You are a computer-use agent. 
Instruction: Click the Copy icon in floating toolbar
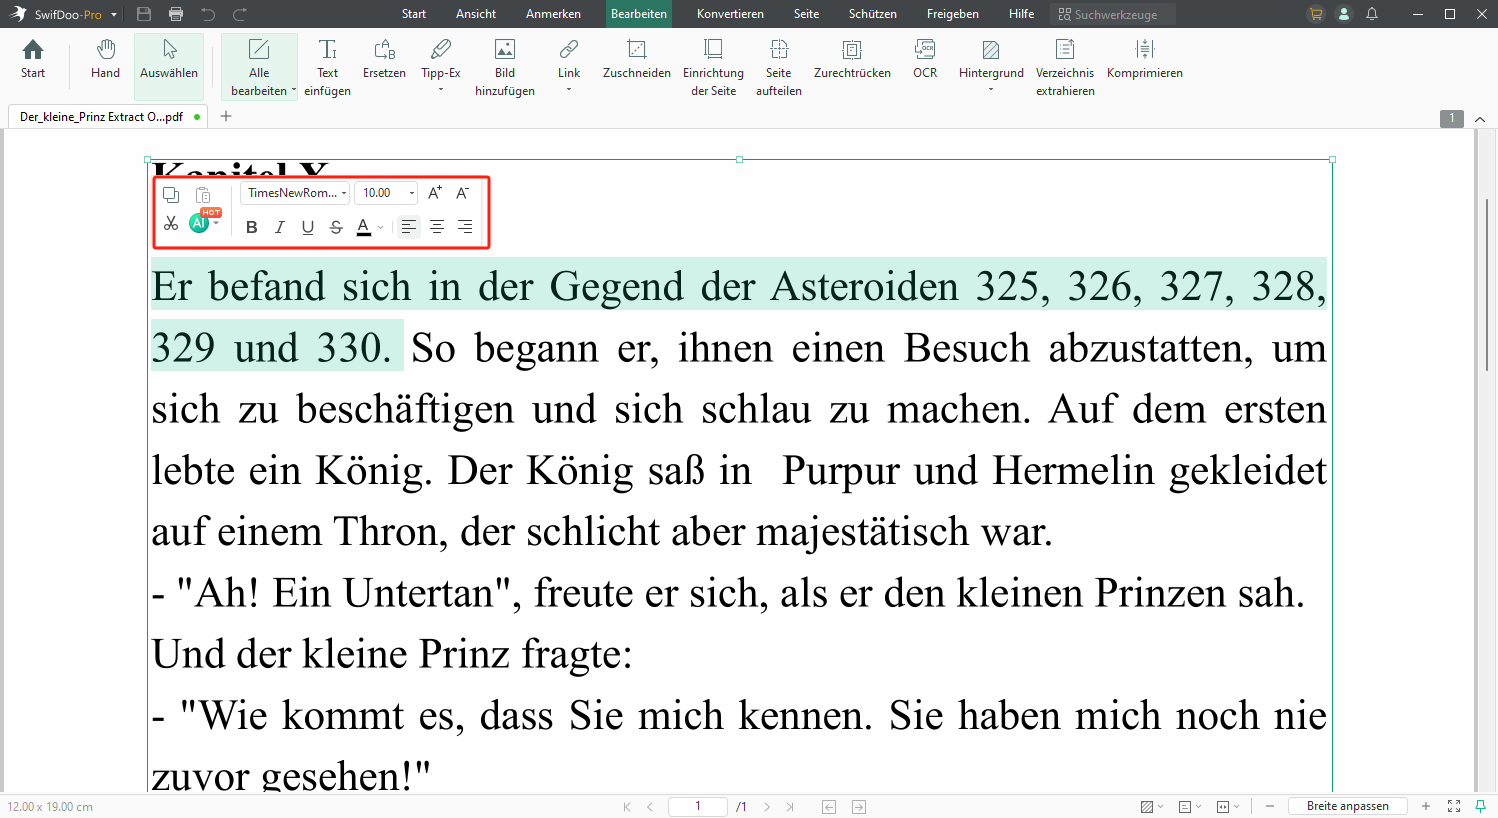pos(171,195)
